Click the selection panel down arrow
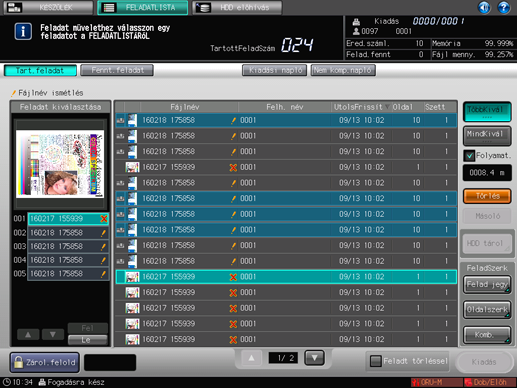Screen dimensions: 517x388 pyautogui.click(x=53, y=334)
